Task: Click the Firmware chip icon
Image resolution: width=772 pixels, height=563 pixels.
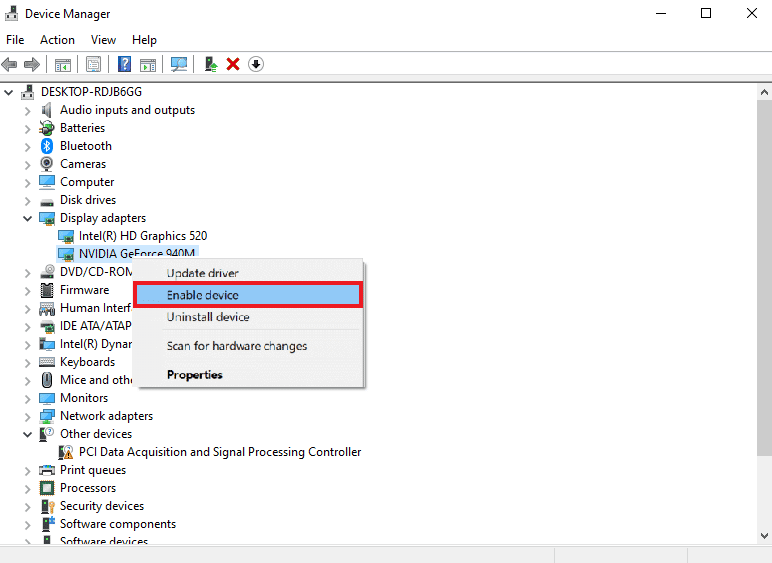Action: pyautogui.click(x=47, y=290)
